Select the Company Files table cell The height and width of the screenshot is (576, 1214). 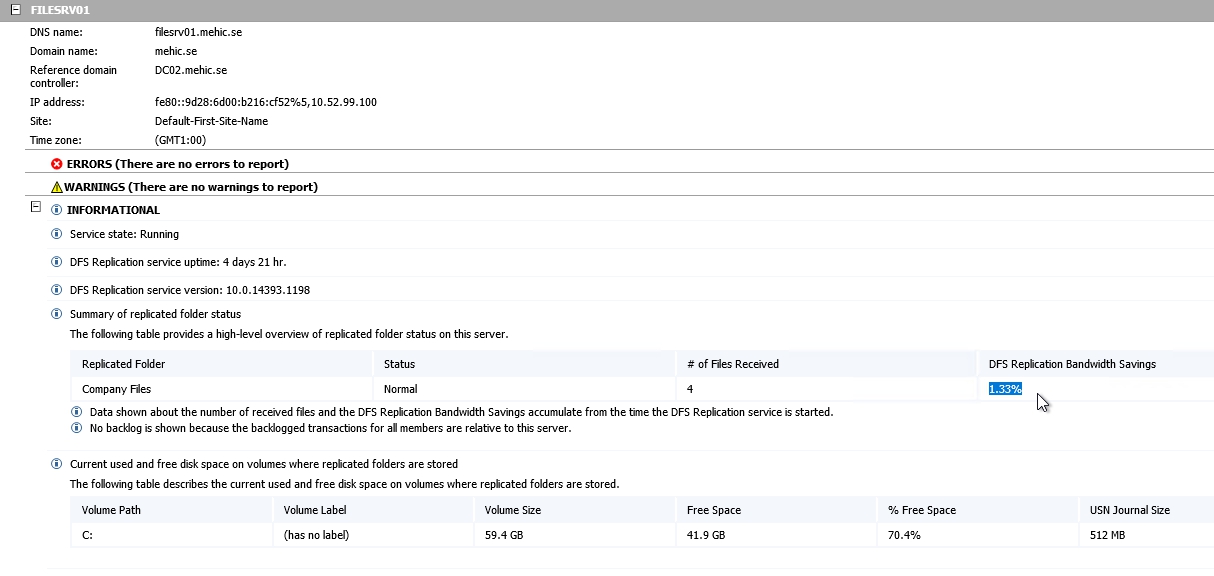pyautogui.click(x=116, y=389)
